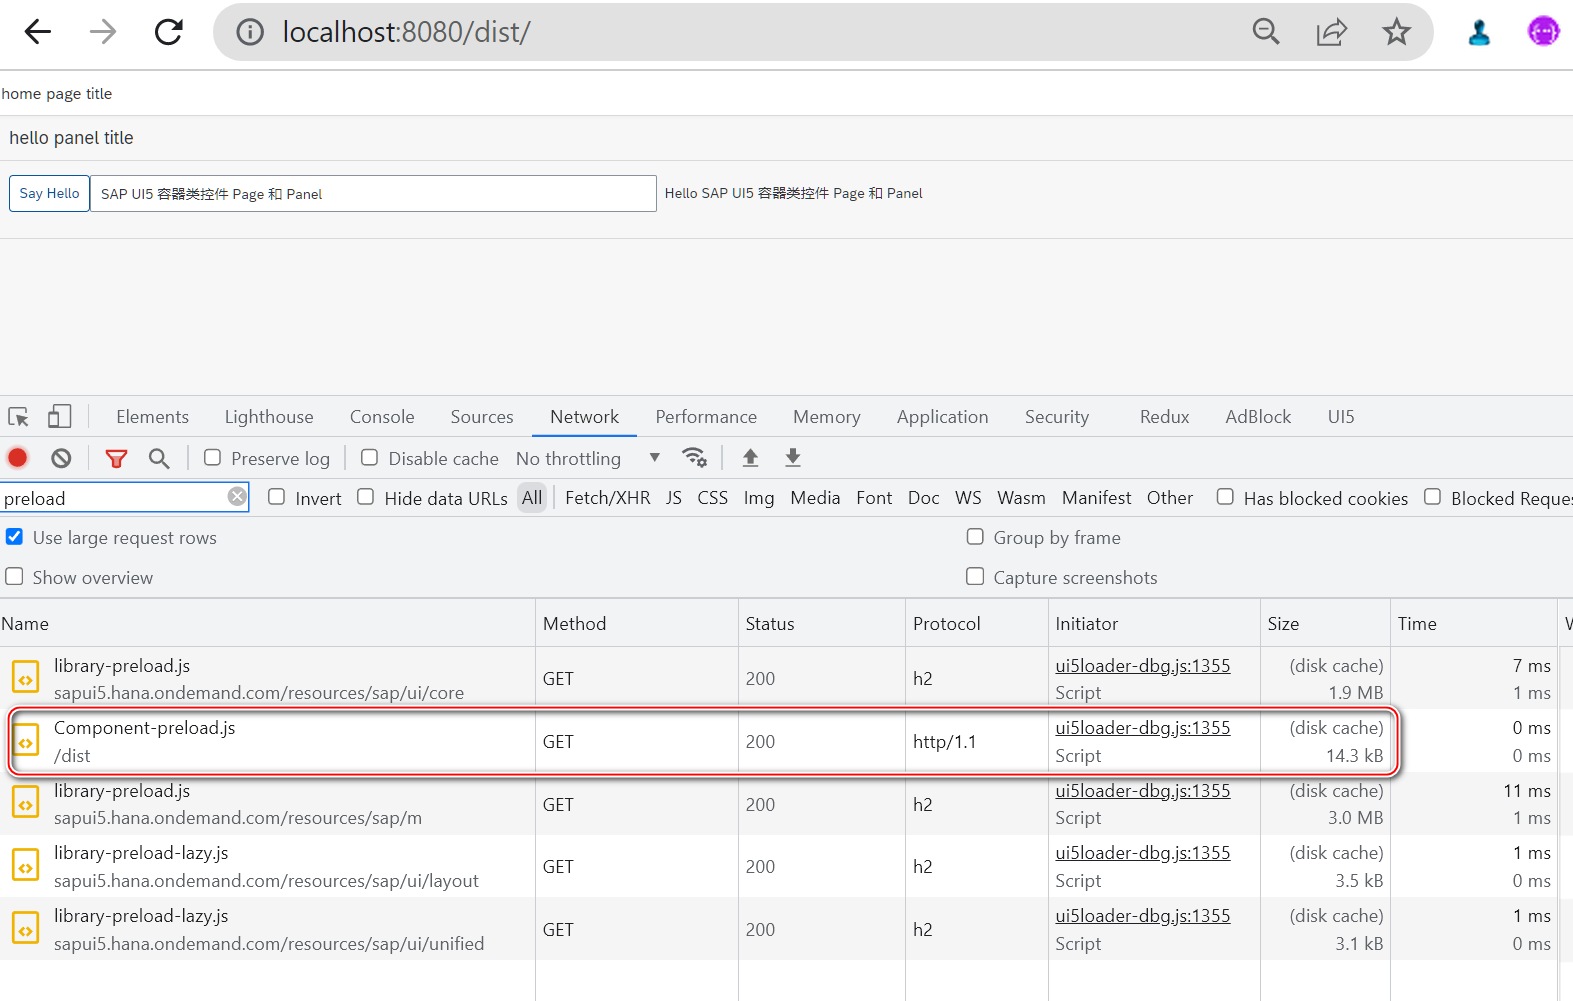Click the import HAR upload icon

tap(750, 458)
